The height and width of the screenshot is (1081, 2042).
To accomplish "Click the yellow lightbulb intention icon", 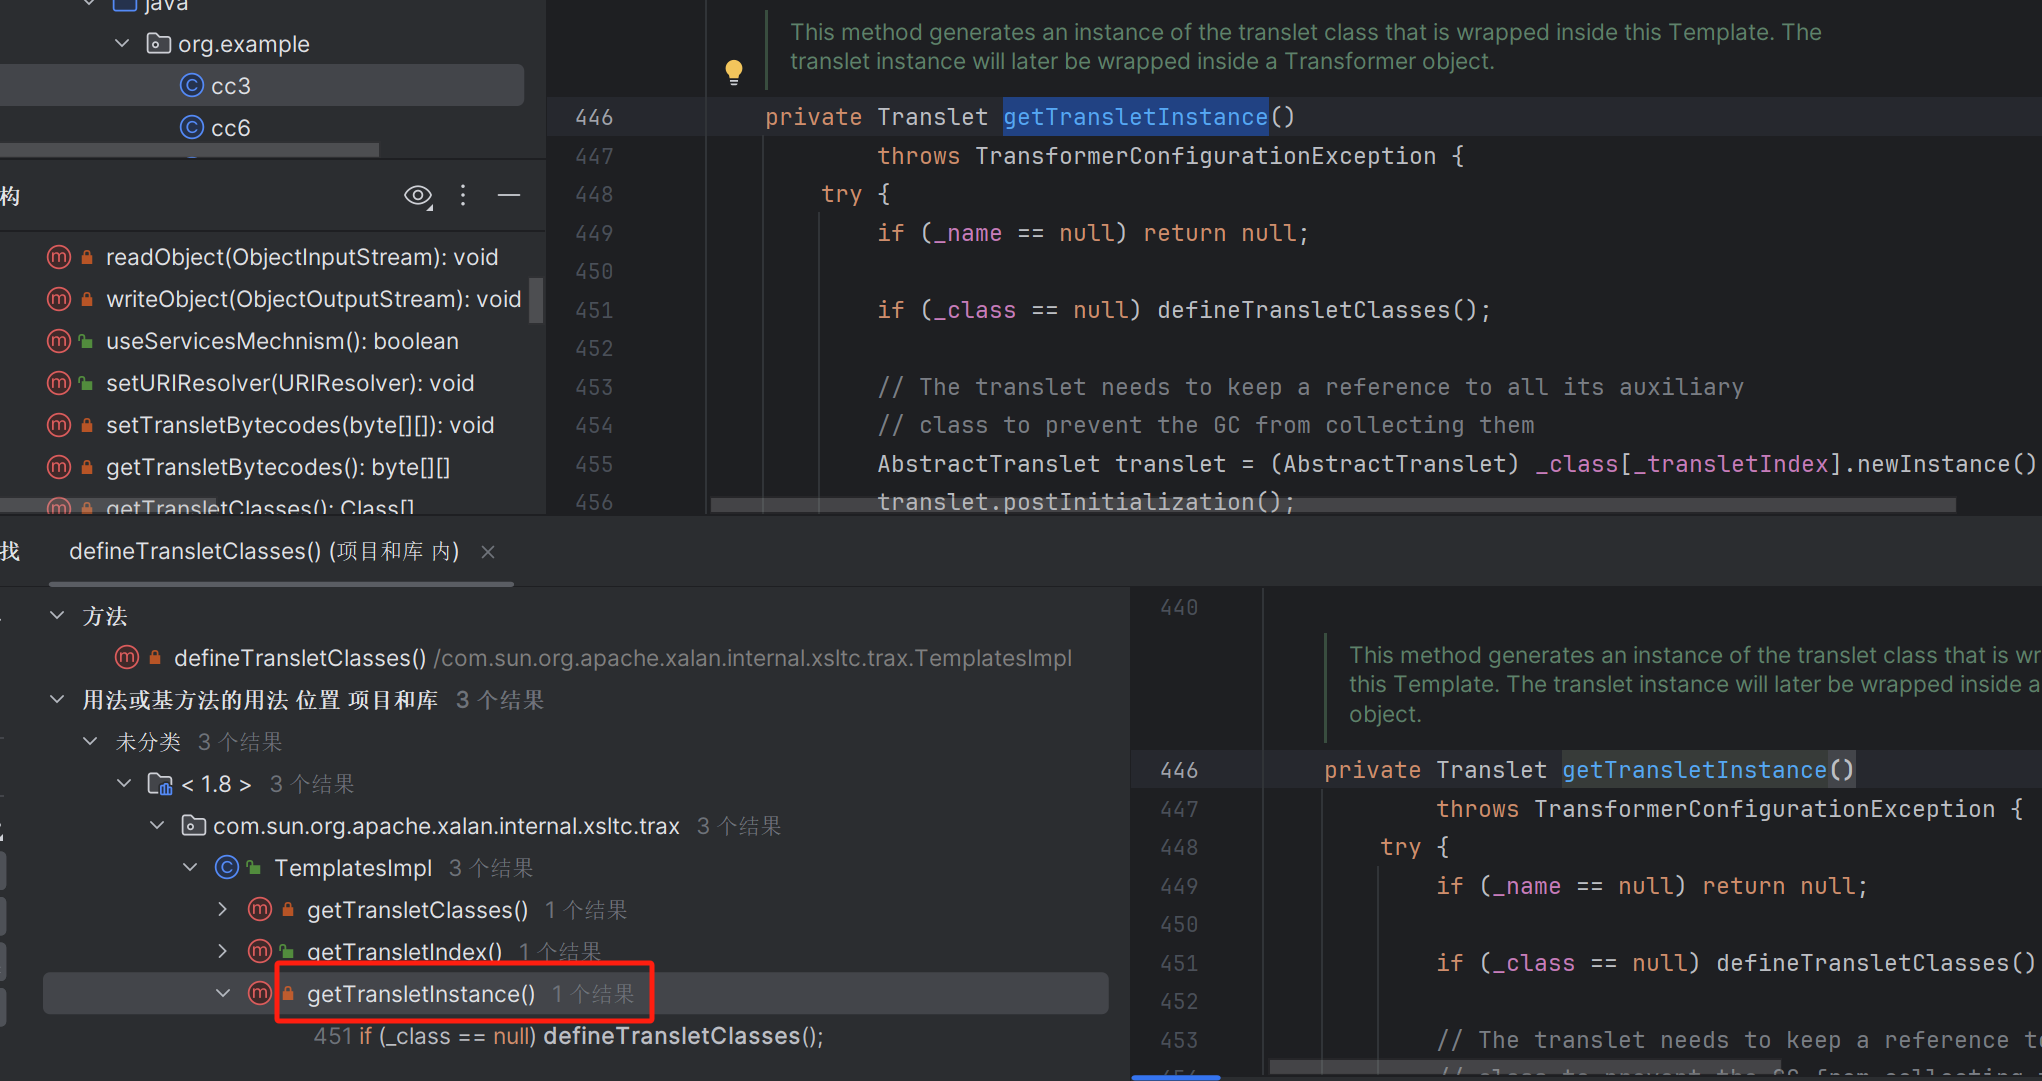I will point(734,72).
